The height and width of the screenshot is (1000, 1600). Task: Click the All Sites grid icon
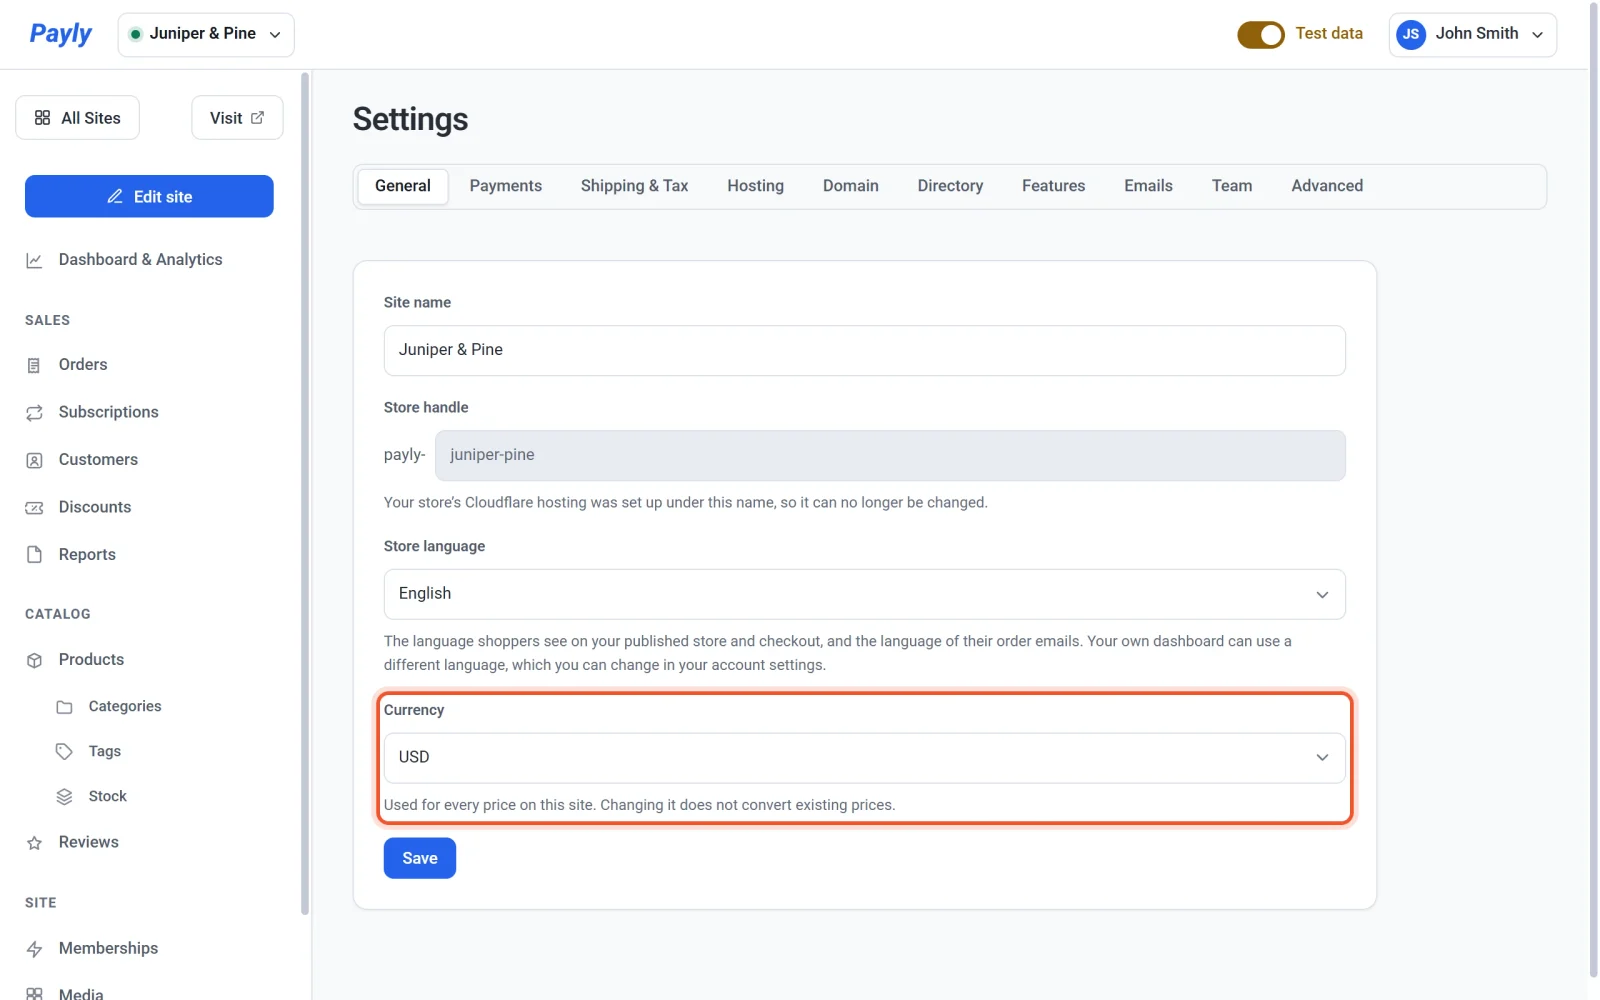pyautogui.click(x=42, y=118)
